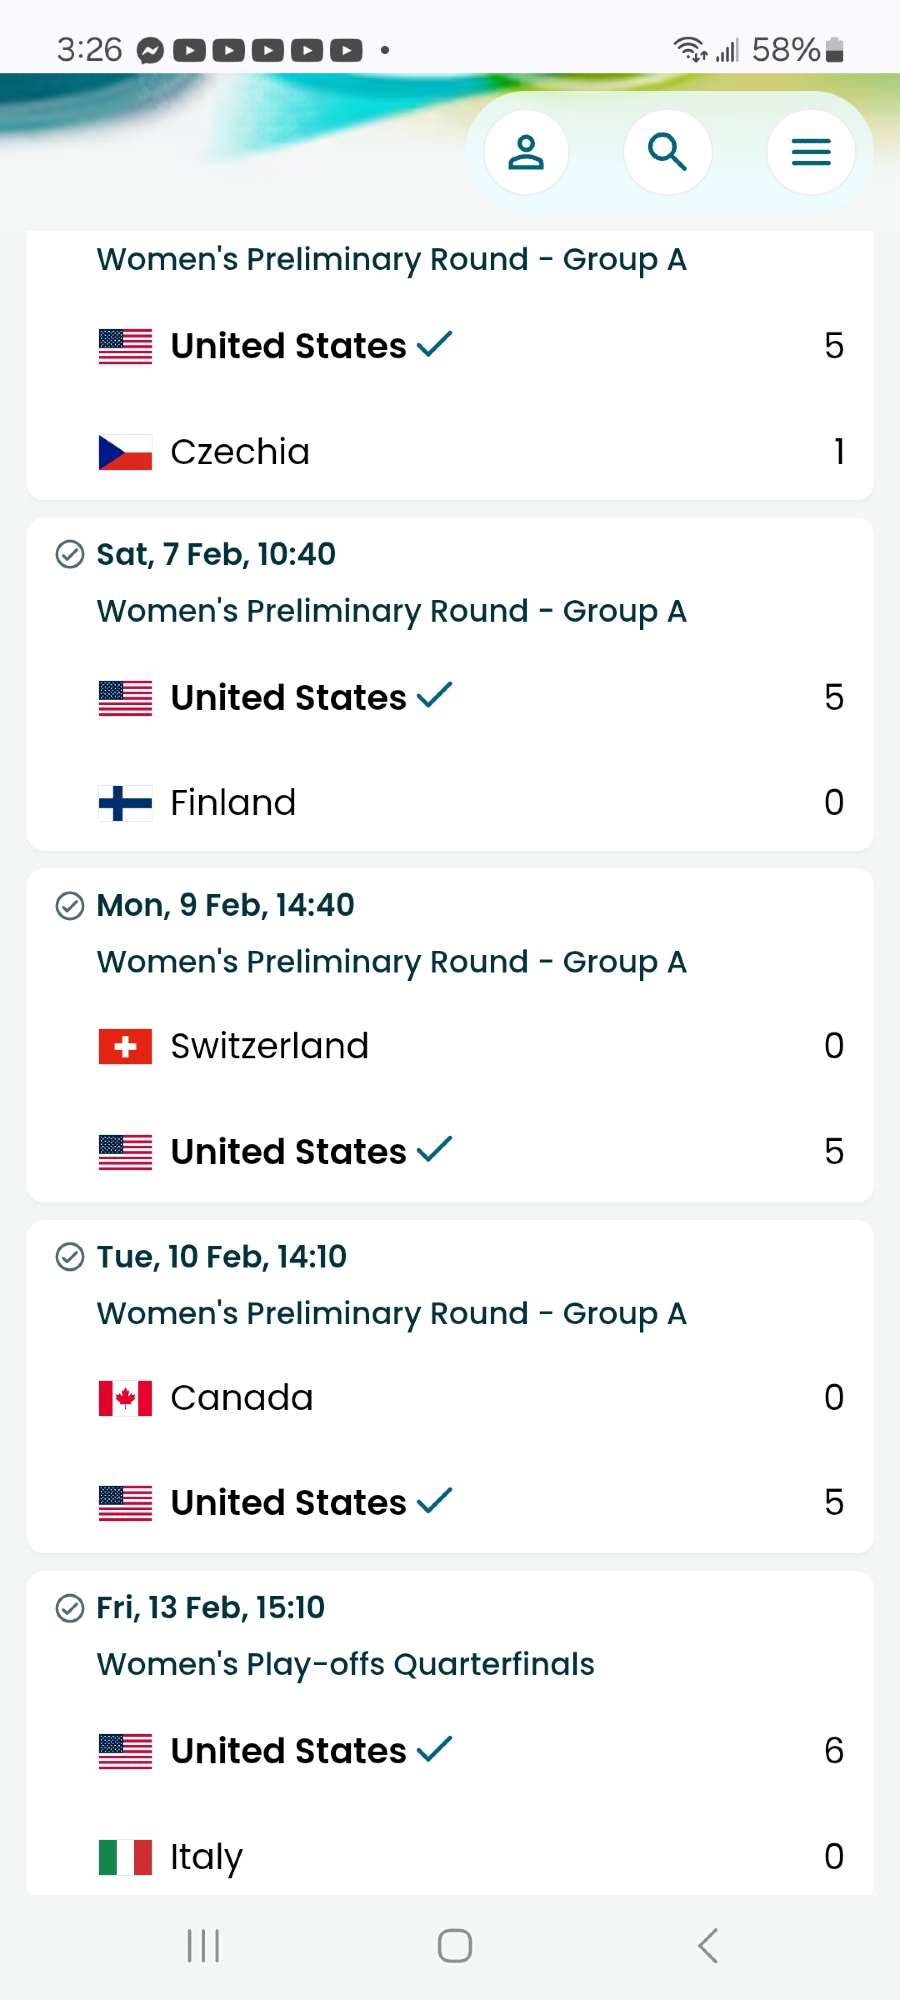Tap the Czechia flag icon

[x=125, y=452]
